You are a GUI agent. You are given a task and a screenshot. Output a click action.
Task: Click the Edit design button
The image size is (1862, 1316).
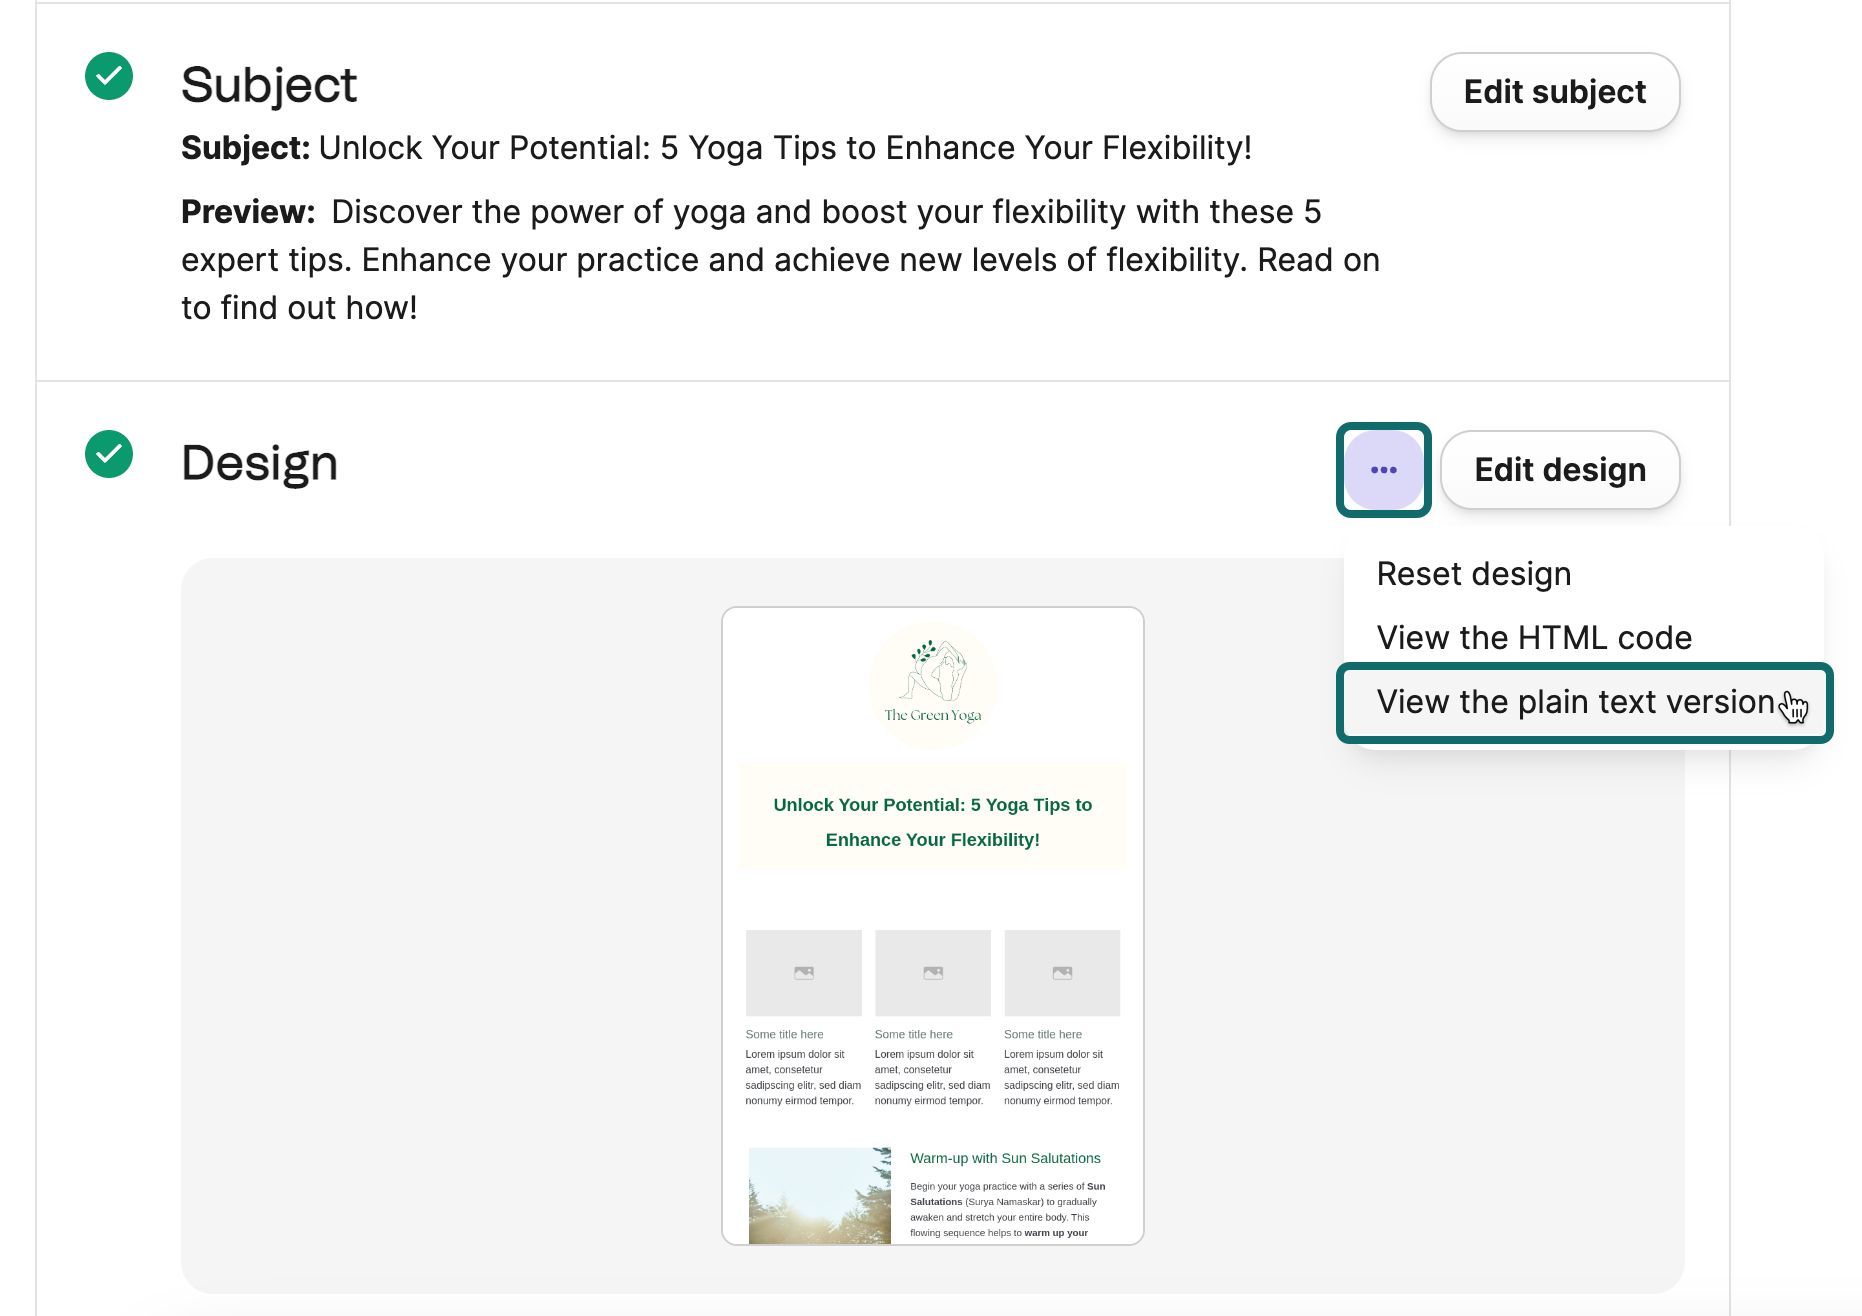click(x=1559, y=470)
